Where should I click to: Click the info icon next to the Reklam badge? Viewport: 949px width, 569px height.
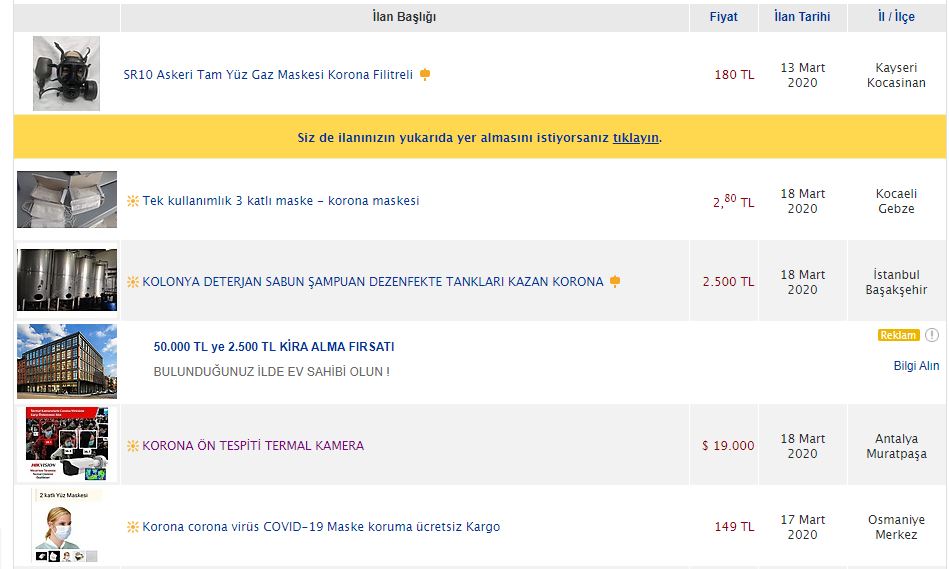[932, 335]
